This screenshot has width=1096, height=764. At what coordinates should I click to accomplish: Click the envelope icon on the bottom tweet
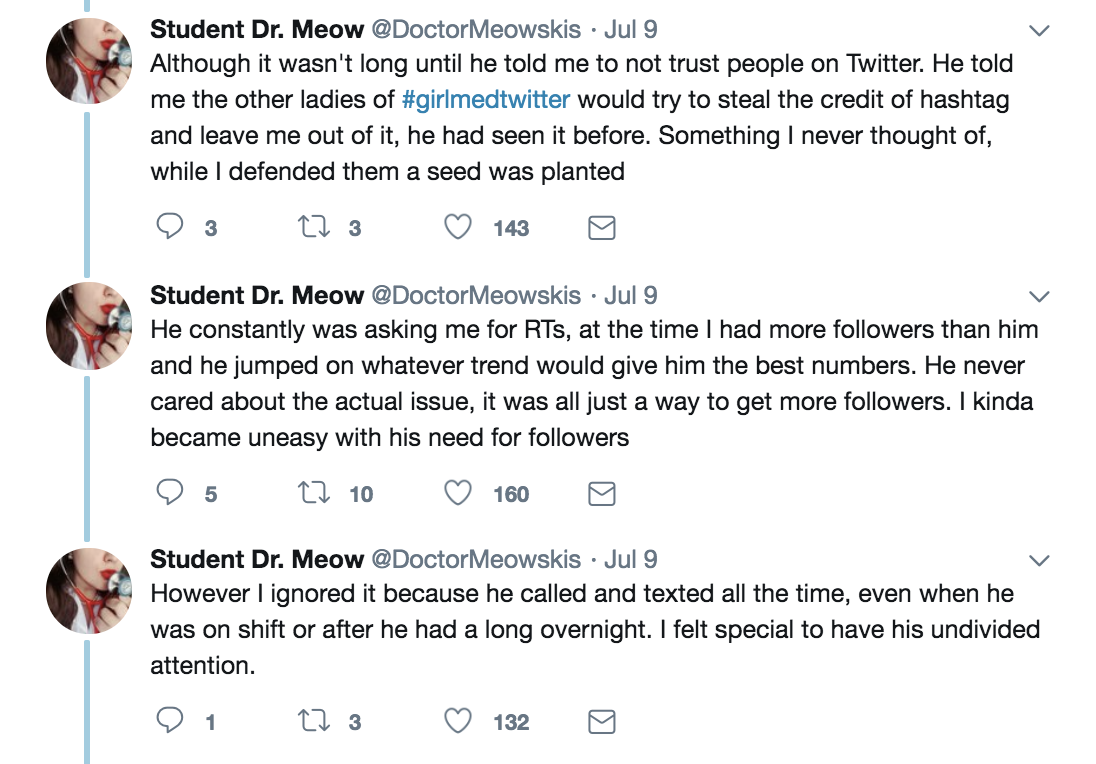tap(601, 721)
